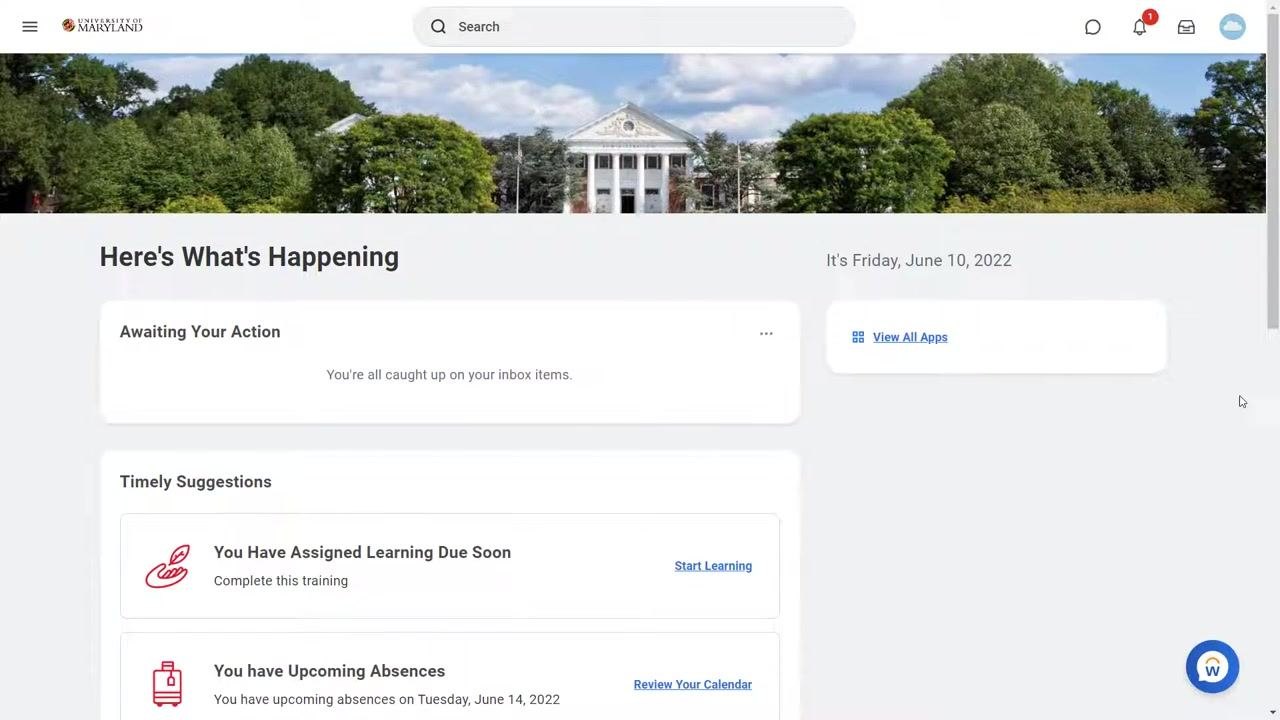
Task: Click the assigned learning hand-leaf icon
Action: (x=167, y=566)
